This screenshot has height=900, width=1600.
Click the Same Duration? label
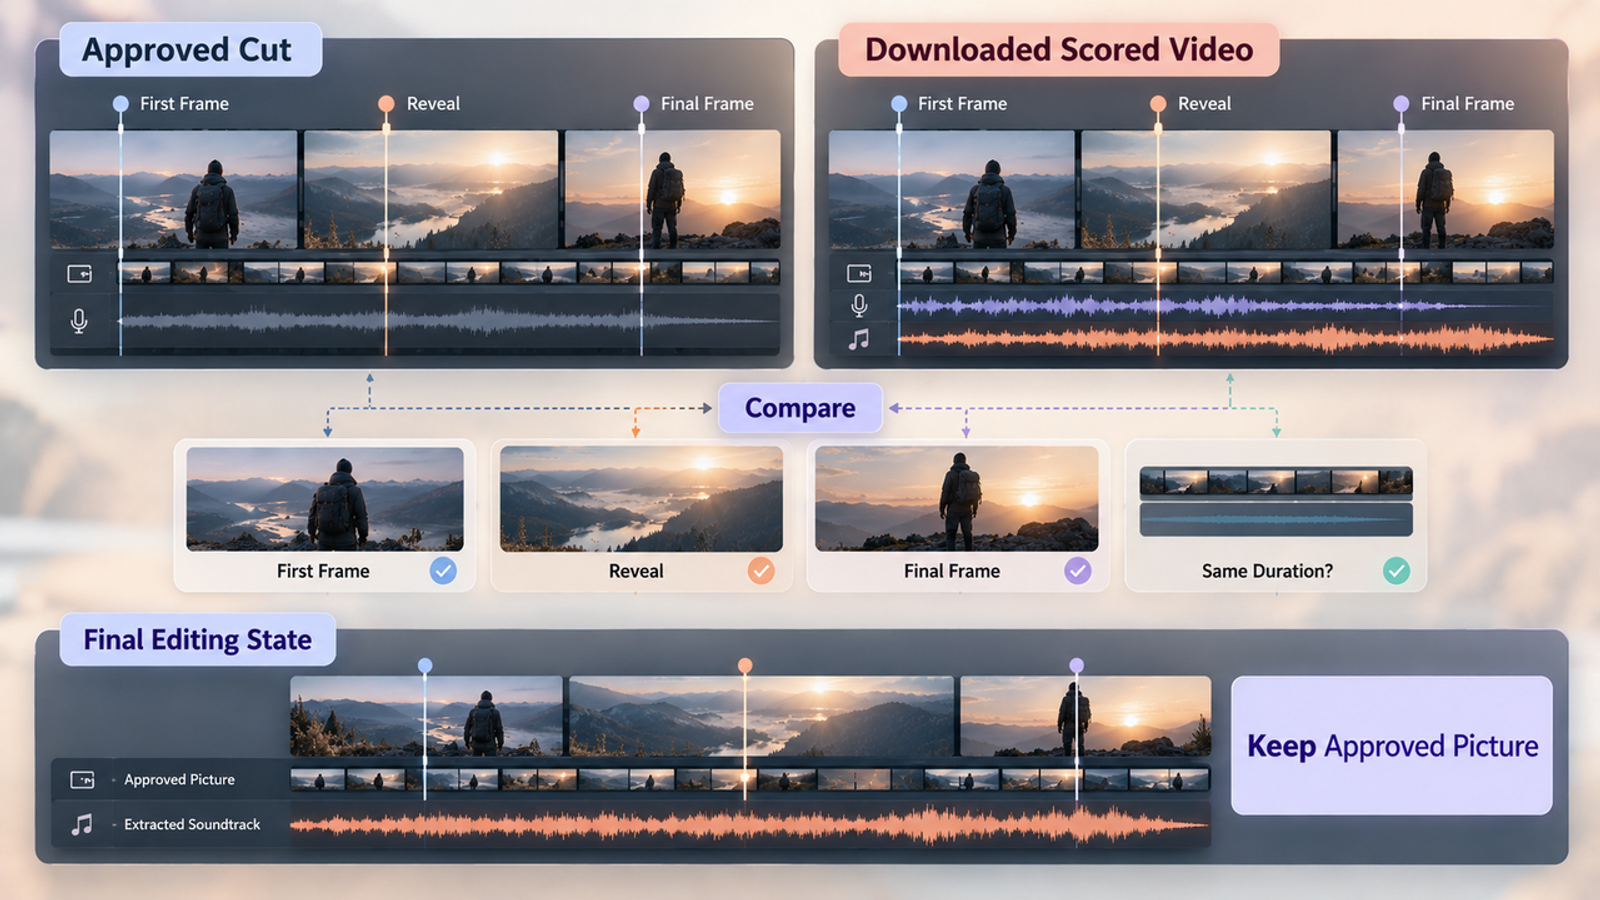pos(1267,571)
